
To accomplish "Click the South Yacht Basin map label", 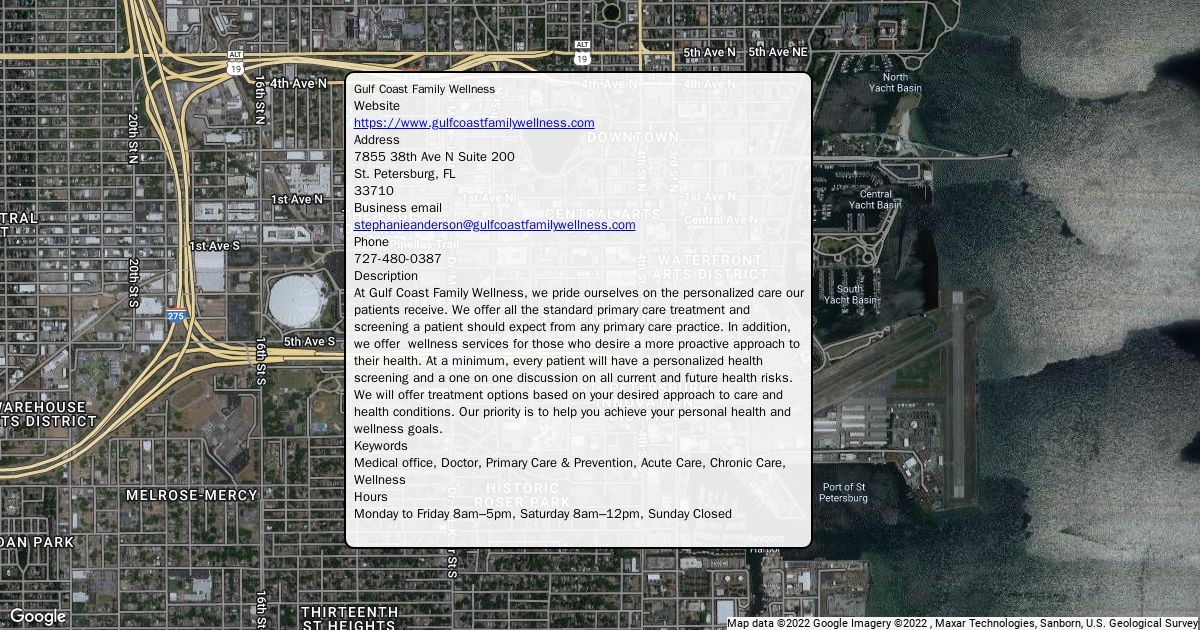I will (850, 295).
